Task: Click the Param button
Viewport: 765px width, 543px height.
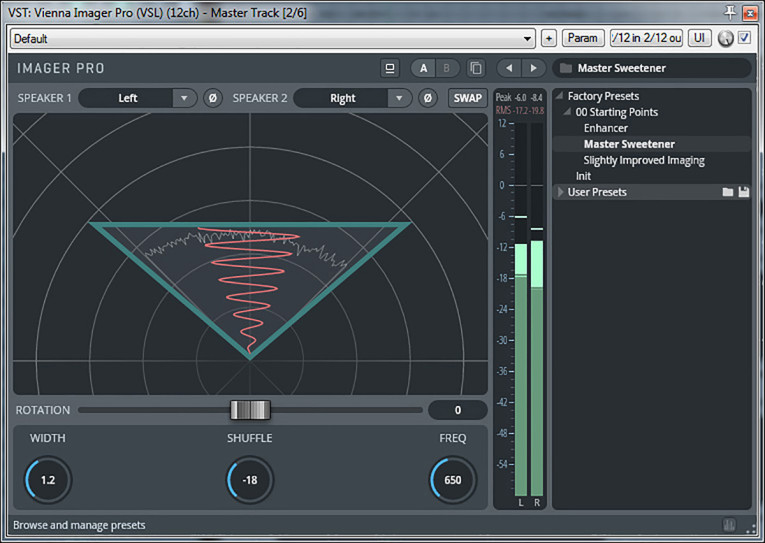Action: click(x=583, y=38)
